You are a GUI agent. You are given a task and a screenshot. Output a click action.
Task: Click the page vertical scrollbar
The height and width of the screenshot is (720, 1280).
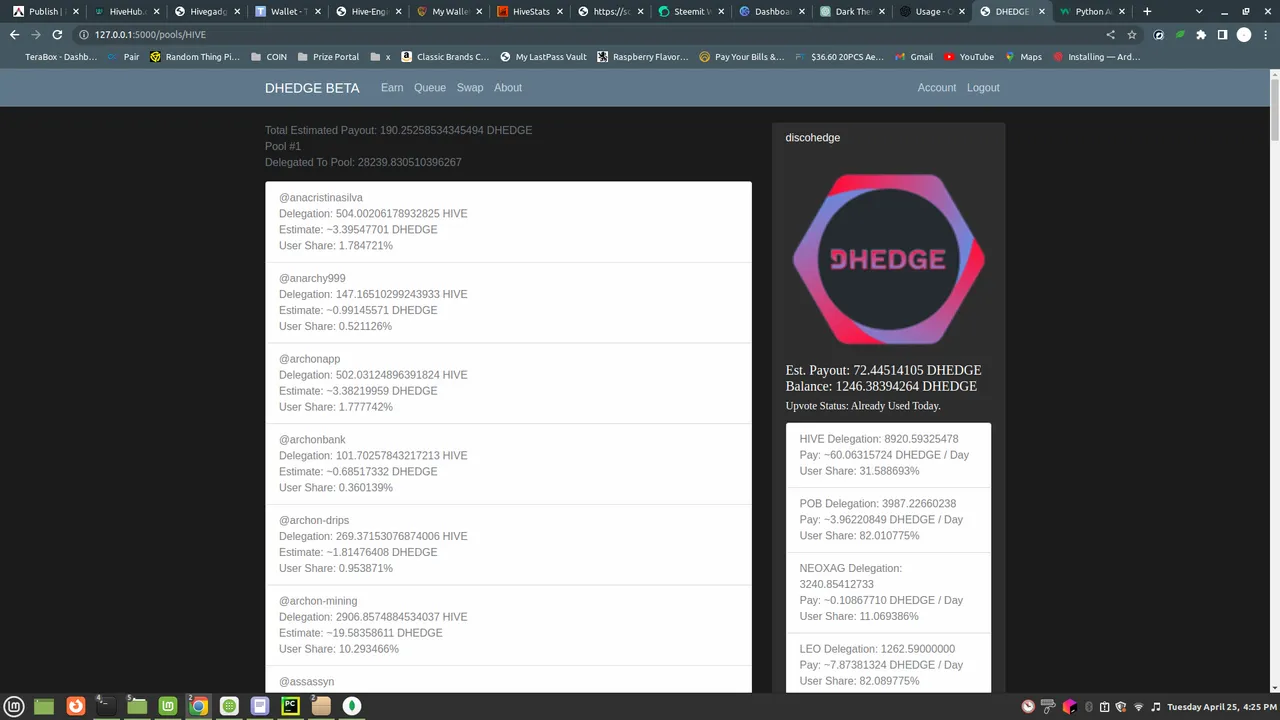click(1274, 110)
